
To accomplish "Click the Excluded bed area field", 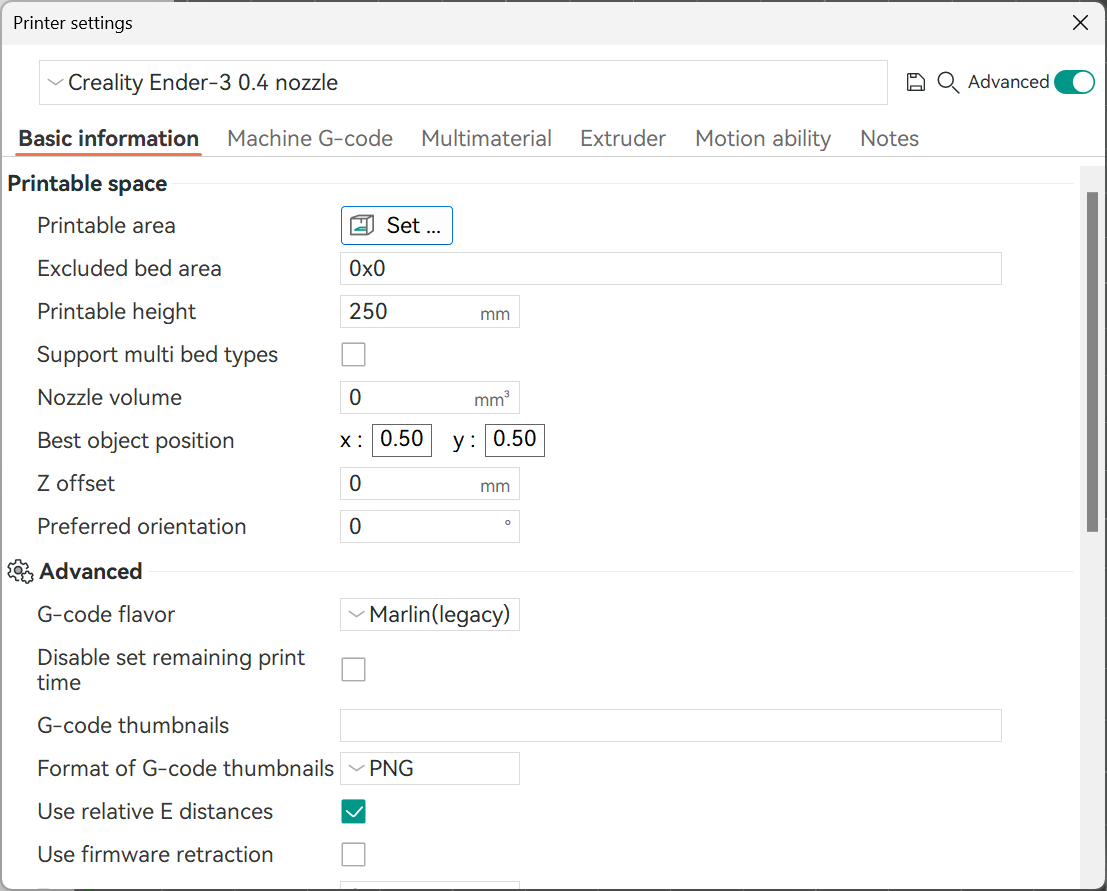I will coord(671,268).
